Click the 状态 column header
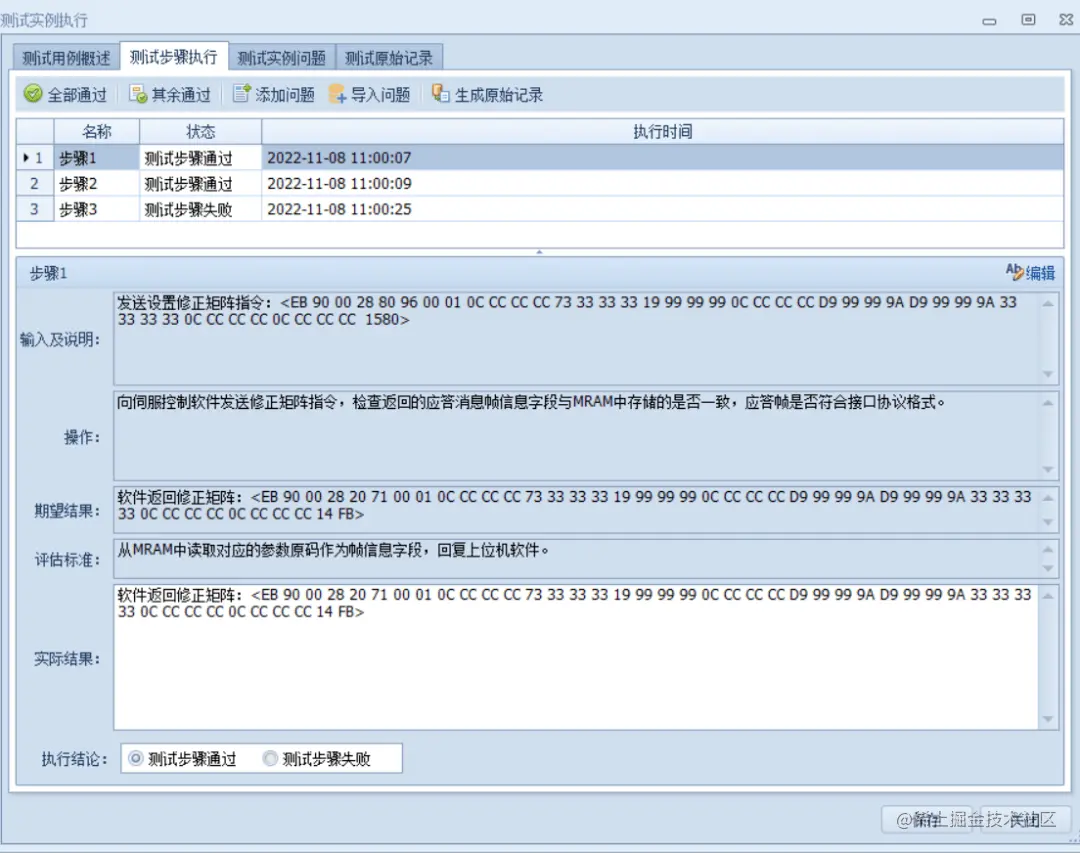The image size is (1080, 853). [x=200, y=132]
